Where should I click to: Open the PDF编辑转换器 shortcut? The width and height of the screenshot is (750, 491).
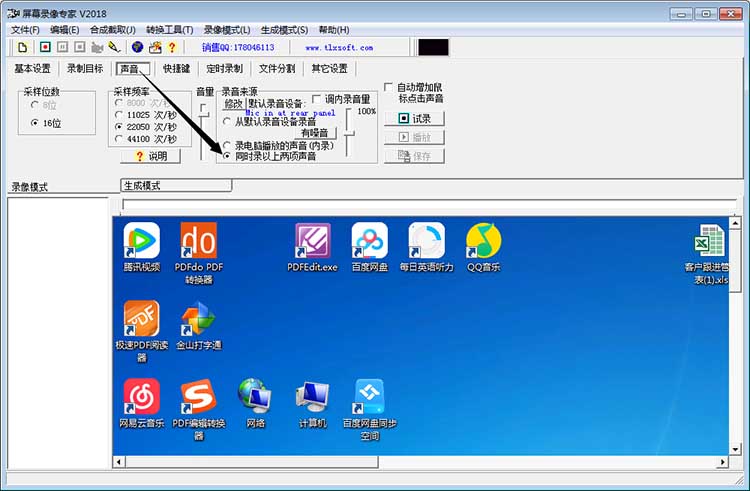pos(199,409)
